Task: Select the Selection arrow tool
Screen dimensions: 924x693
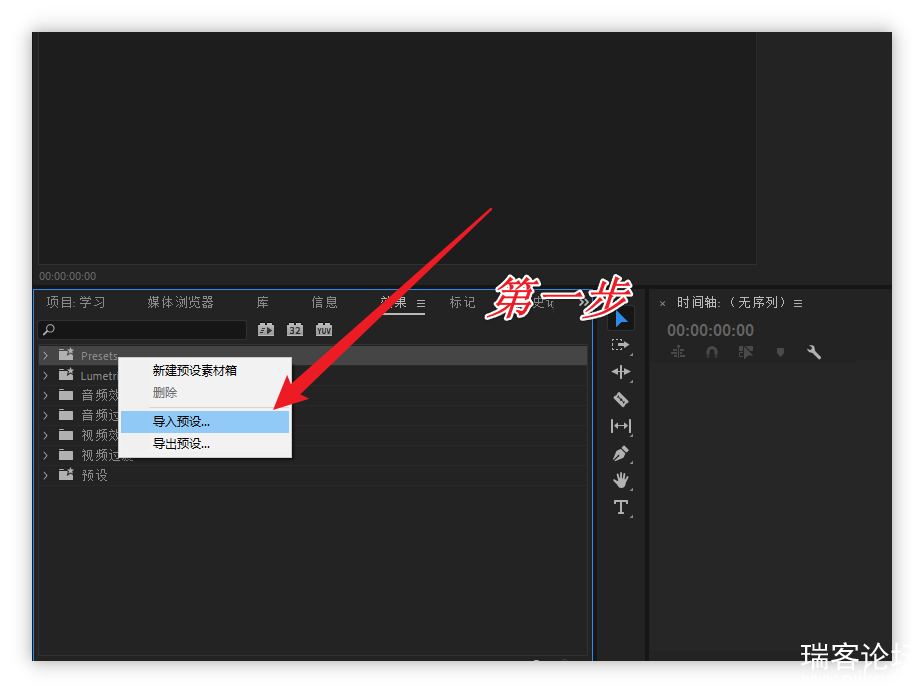Action: 621,319
